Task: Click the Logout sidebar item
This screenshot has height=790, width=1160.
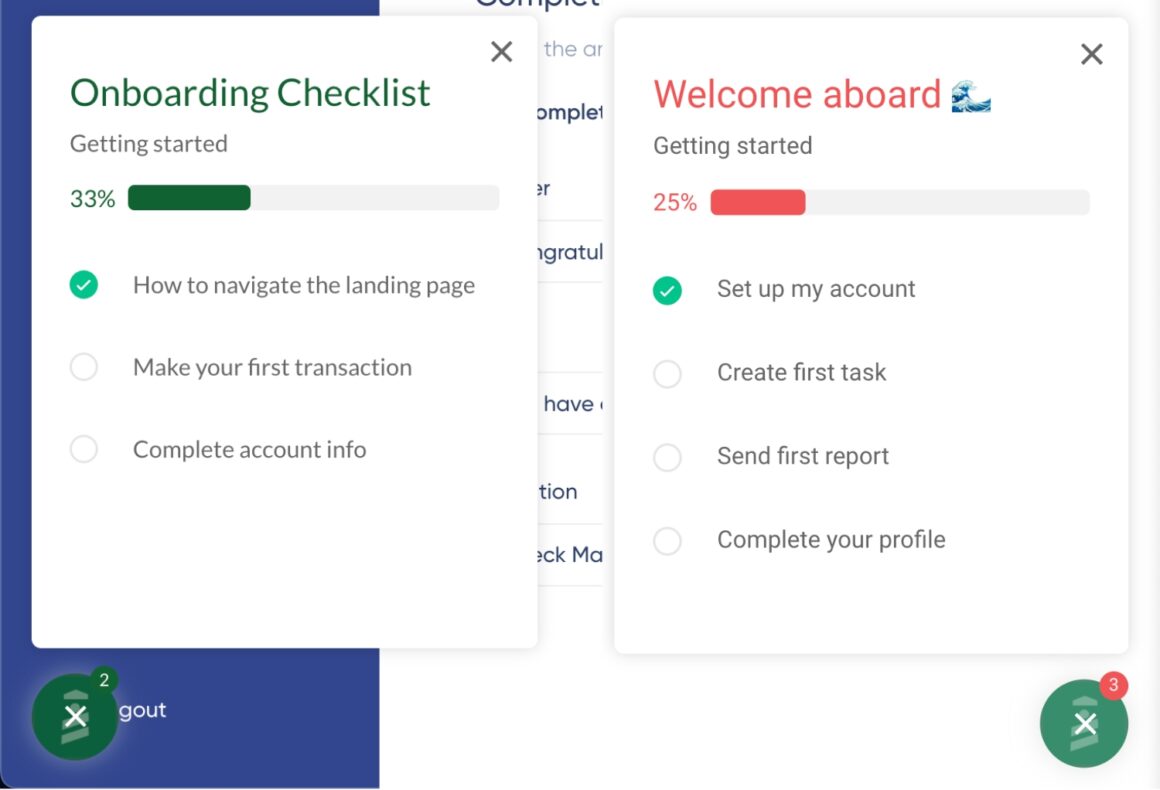Action: (144, 710)
